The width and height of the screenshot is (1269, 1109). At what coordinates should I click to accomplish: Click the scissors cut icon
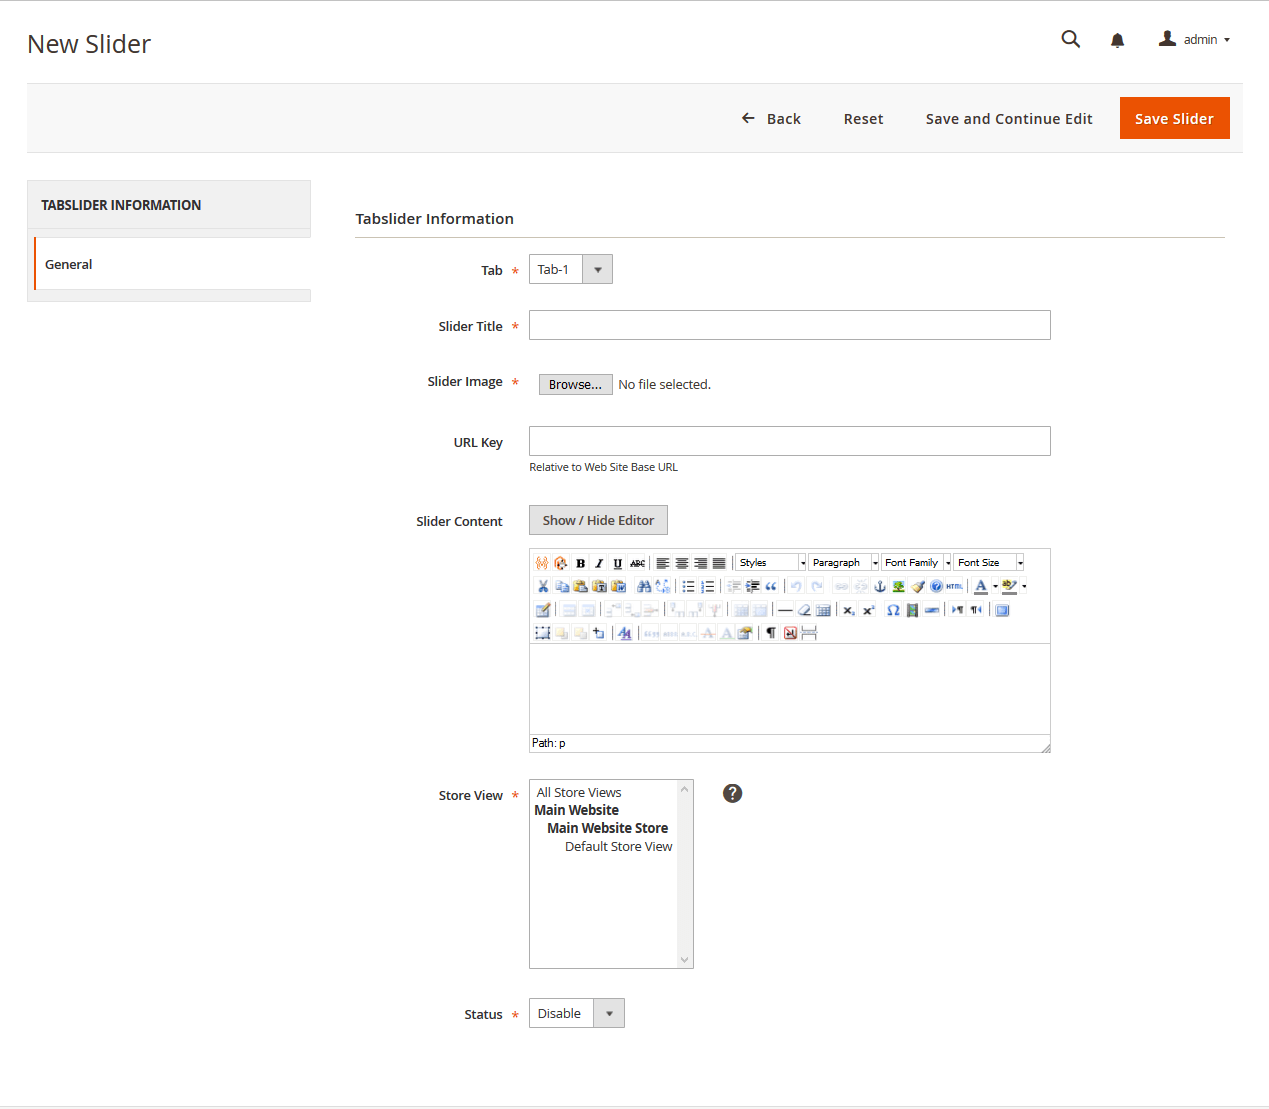[543, 586]
